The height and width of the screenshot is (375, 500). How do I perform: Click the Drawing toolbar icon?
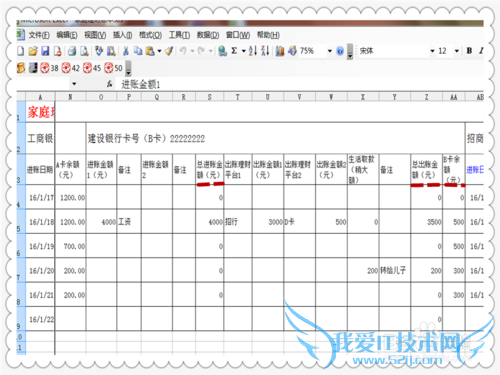(x=292, y=51)
